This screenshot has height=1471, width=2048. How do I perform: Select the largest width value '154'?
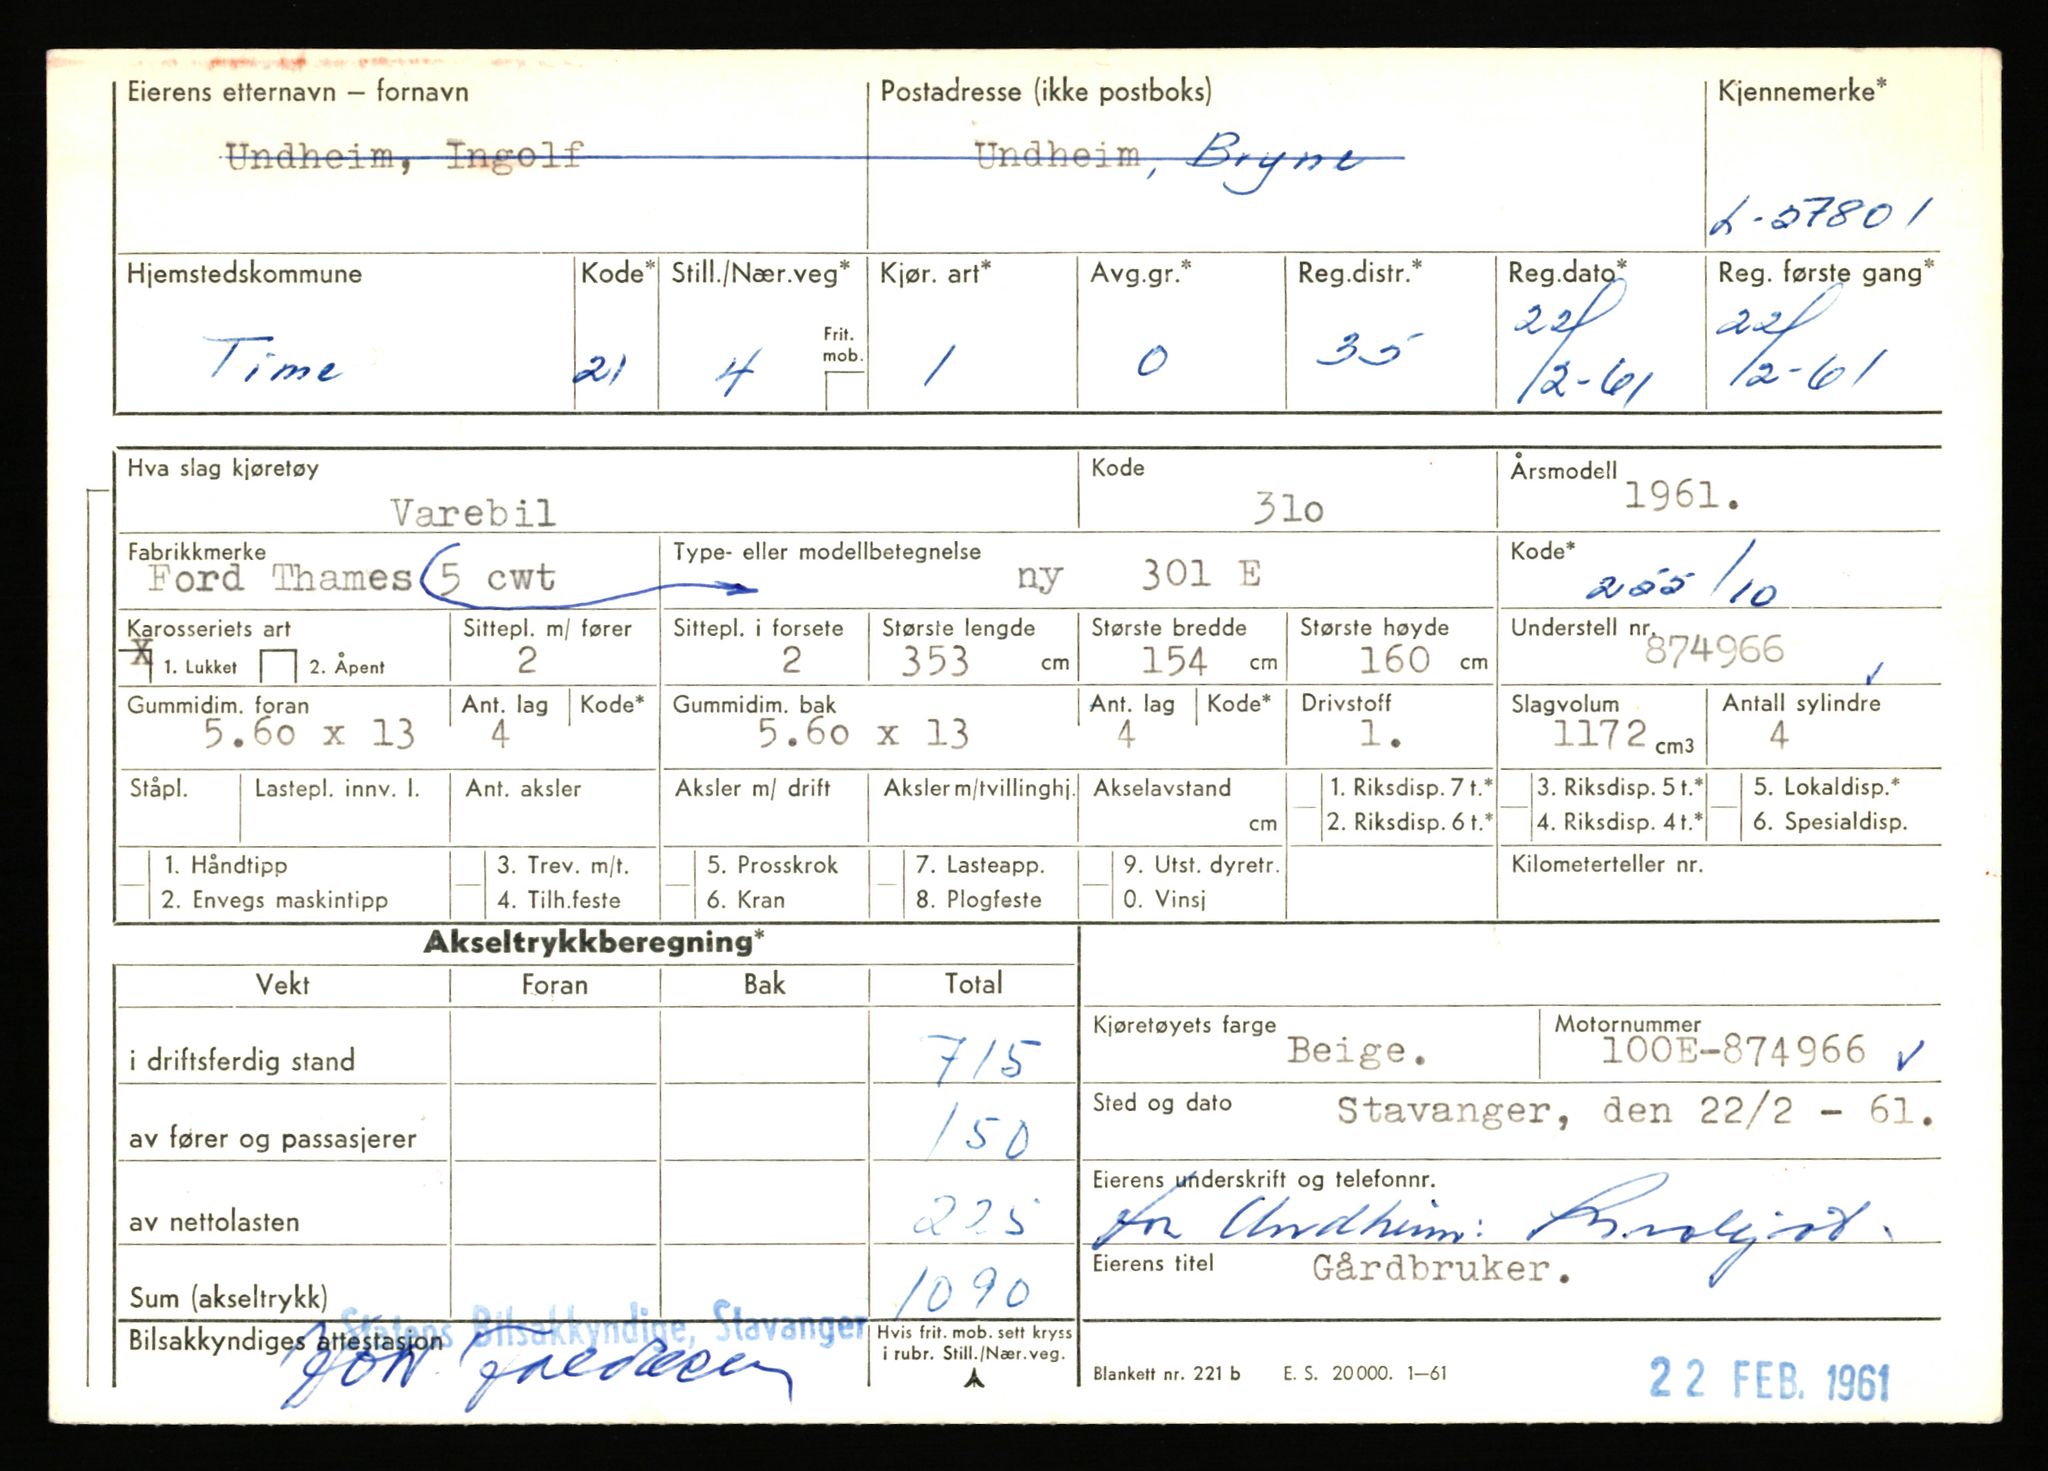coord(1174,661)
